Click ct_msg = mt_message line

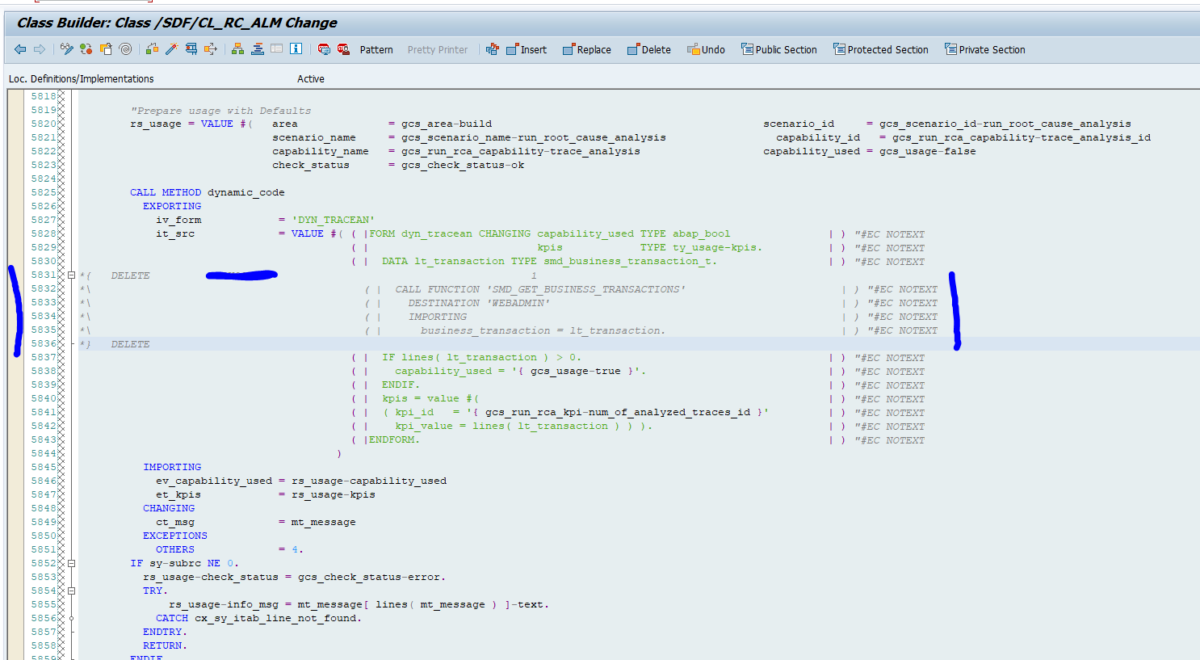coord(256,522)
